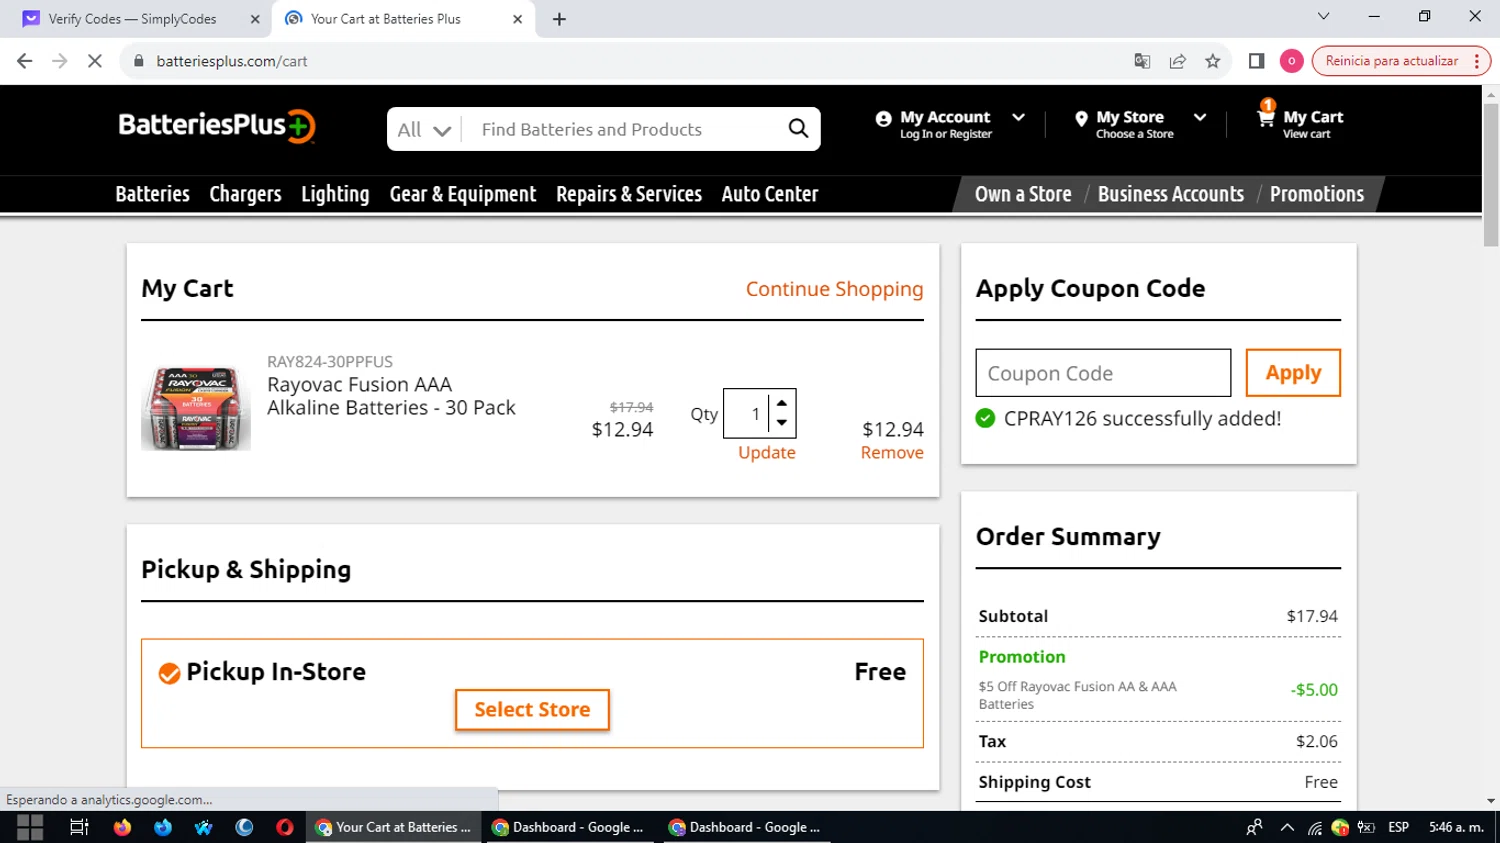Switch to the Verify Codes SimplyCodes tab
Viewport: 1500px width, 843px height.
132,19
